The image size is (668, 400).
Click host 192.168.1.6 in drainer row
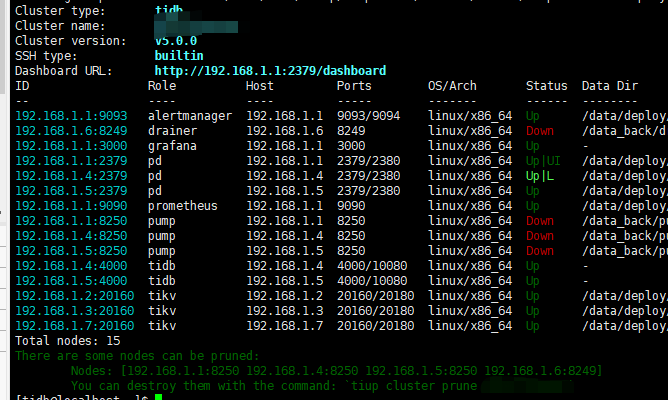285,131
